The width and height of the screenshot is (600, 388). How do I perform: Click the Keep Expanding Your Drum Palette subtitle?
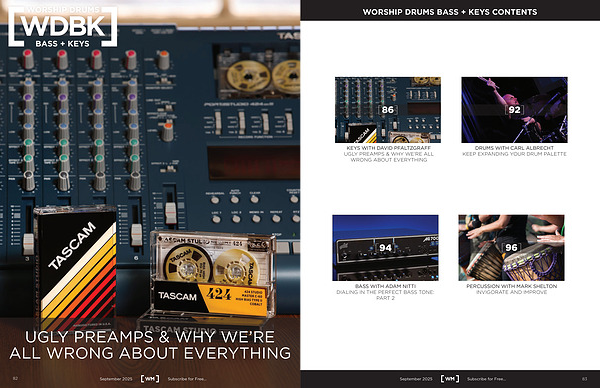(x=514, y=154)
